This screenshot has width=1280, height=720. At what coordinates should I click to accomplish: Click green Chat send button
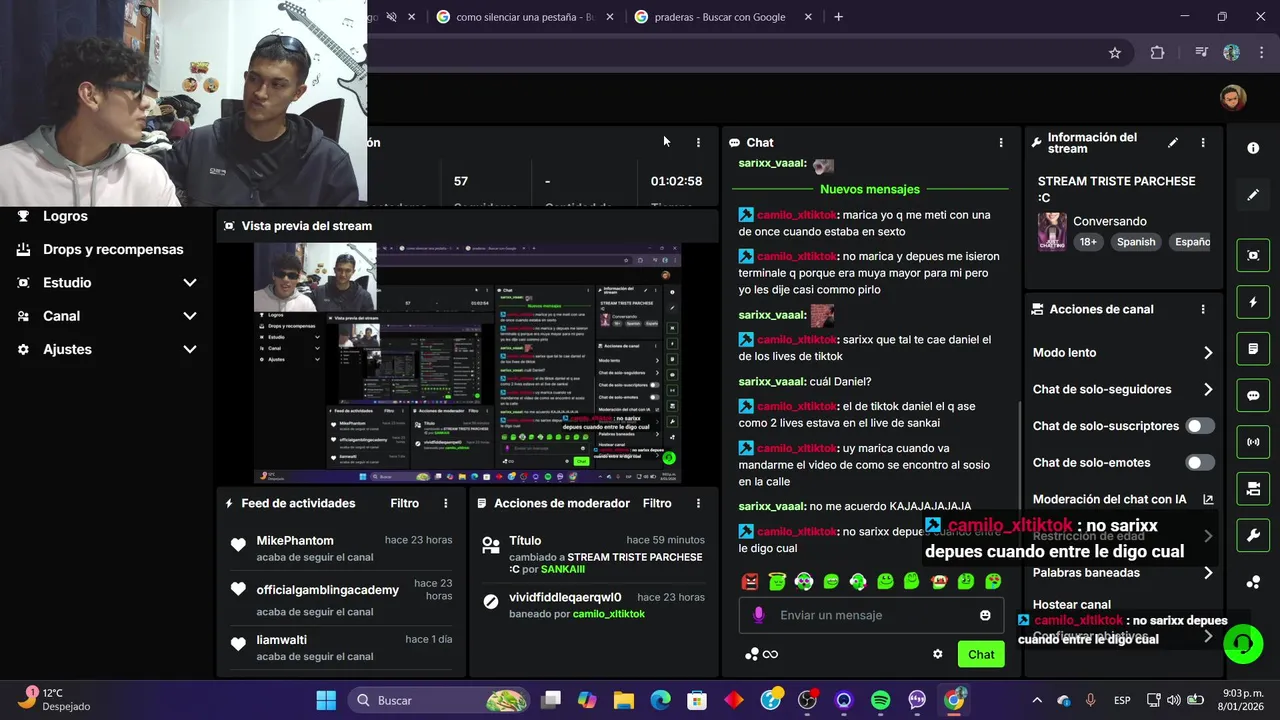click(x=981, y=654)
